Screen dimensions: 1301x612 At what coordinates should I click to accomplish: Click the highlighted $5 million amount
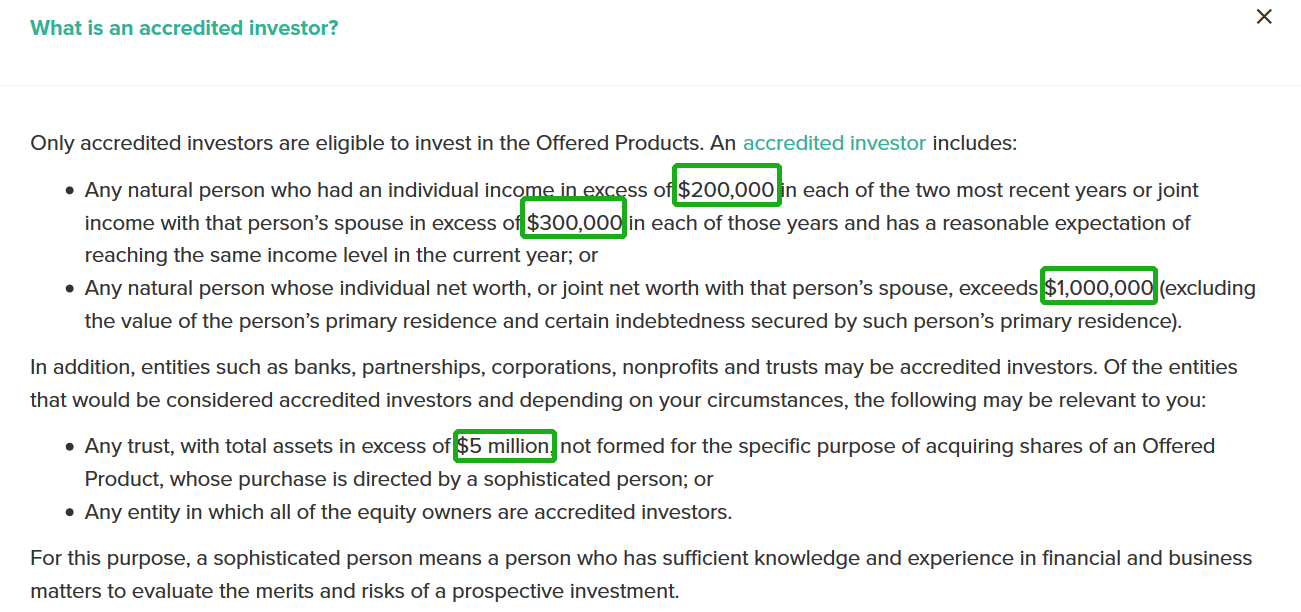tap(505, 446)
